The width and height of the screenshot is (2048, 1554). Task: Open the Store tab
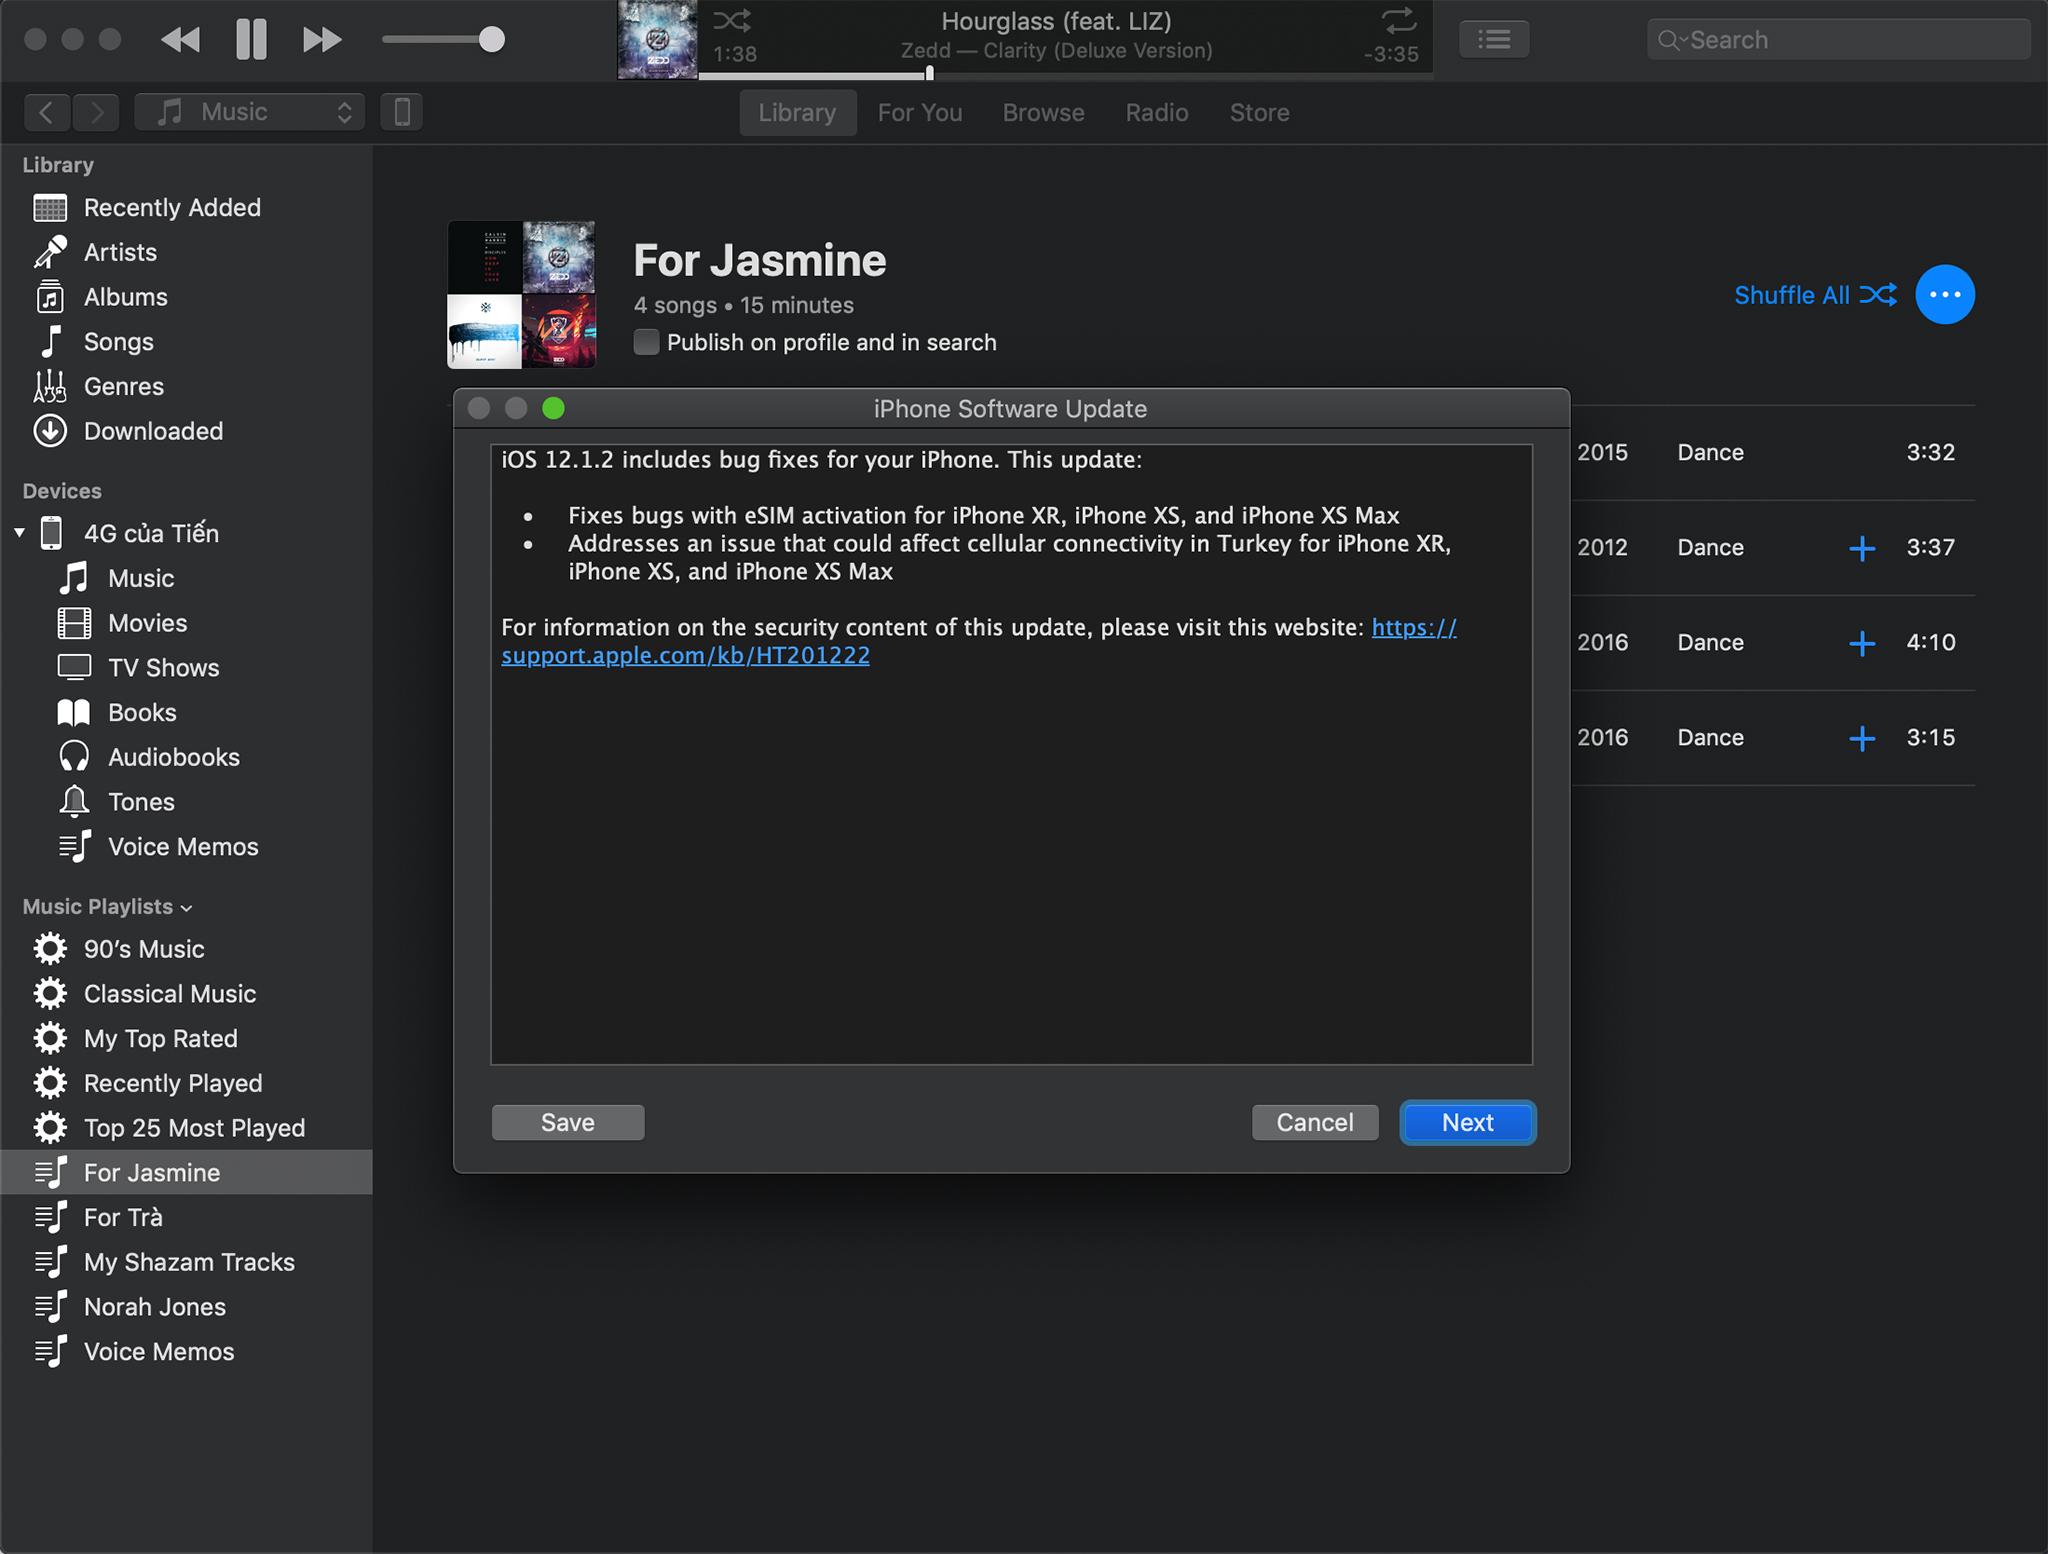coord(1260,113)
